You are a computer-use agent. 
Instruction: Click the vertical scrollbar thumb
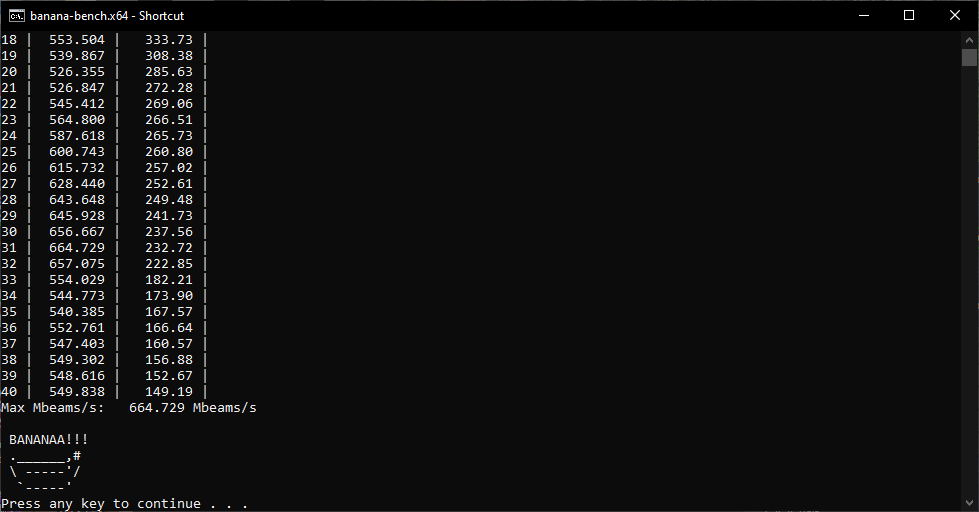969,57
